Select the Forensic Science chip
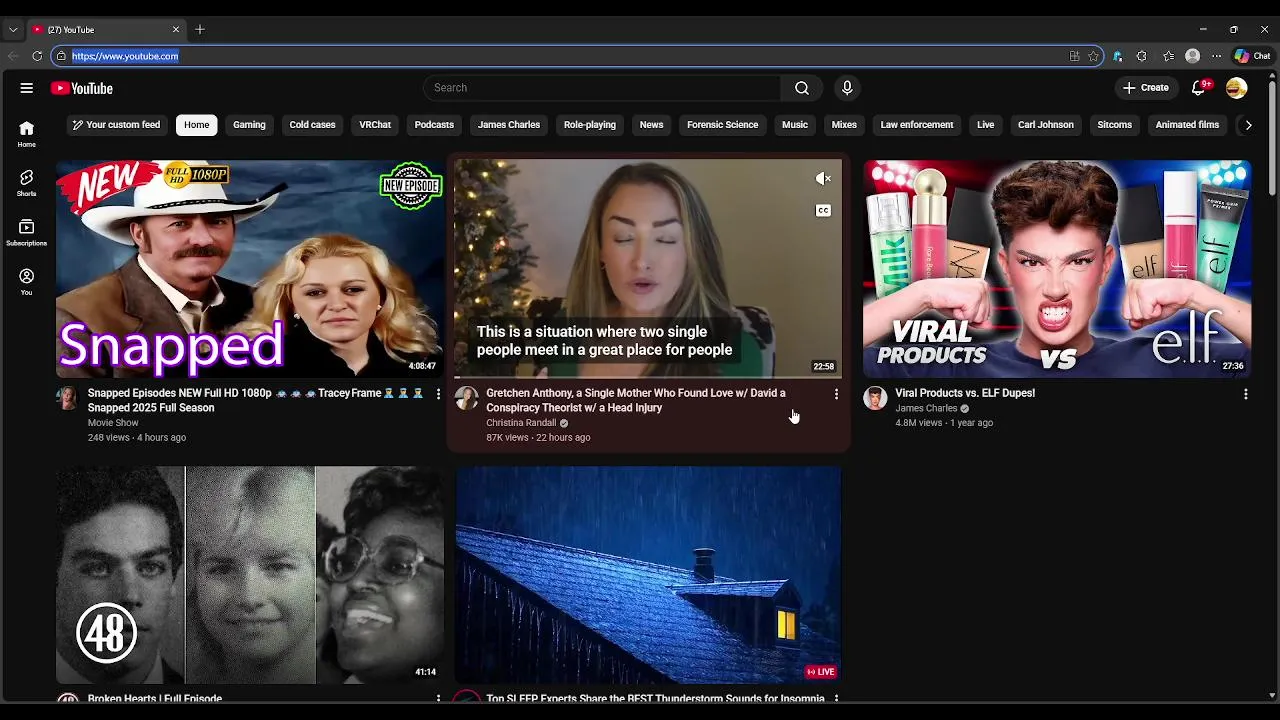Image resolution: width=1280 pixels, height=720 pixels. click(x=723, y=125)
